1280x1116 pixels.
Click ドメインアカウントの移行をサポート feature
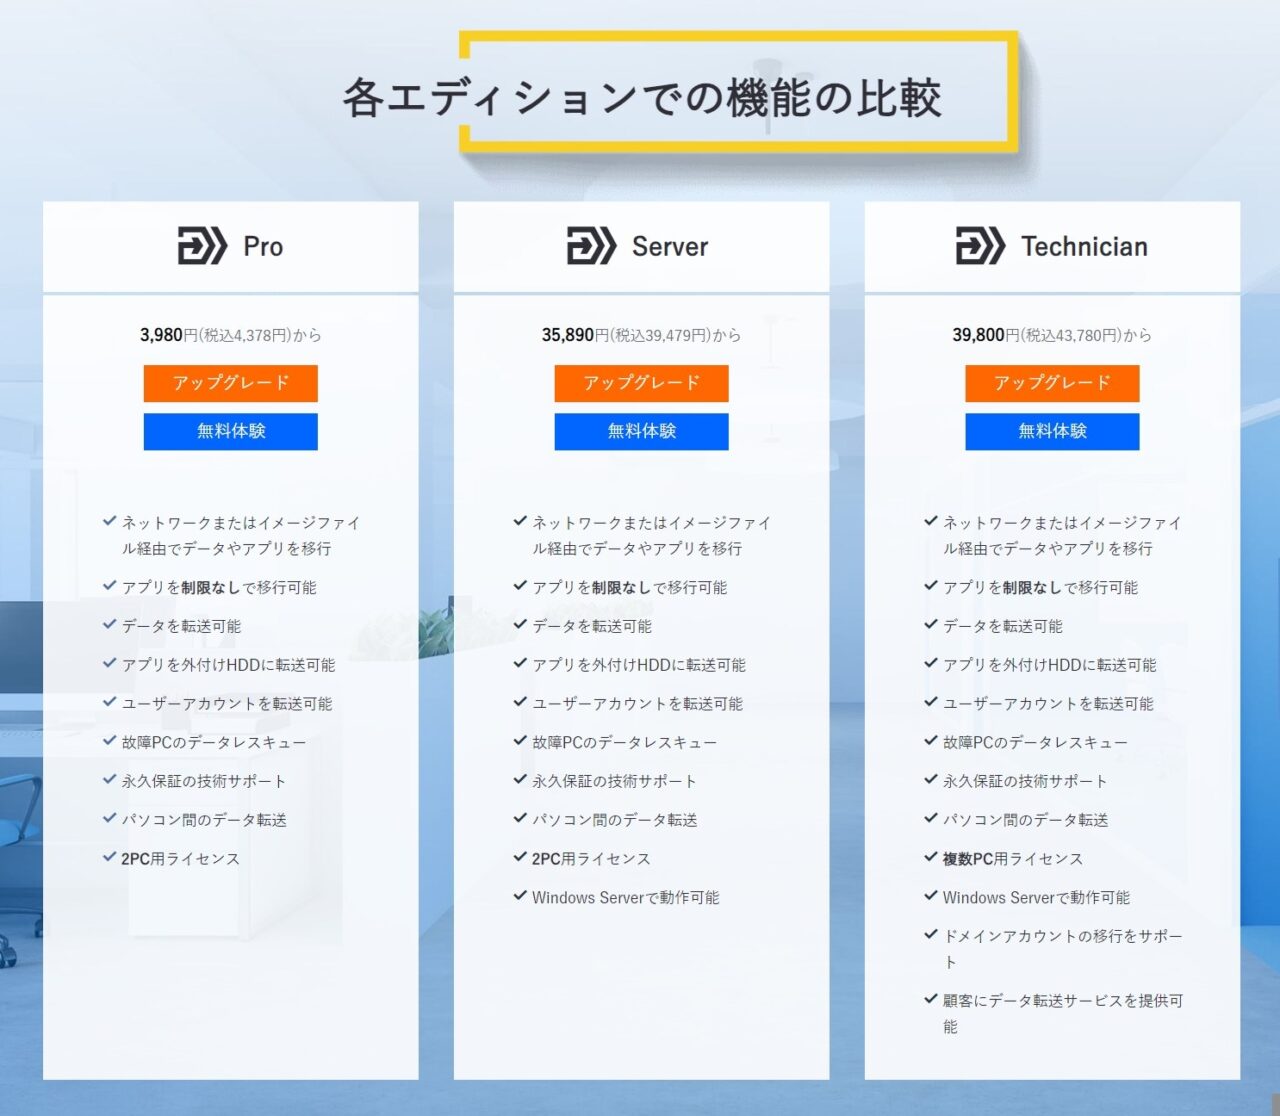(1063, 949)
